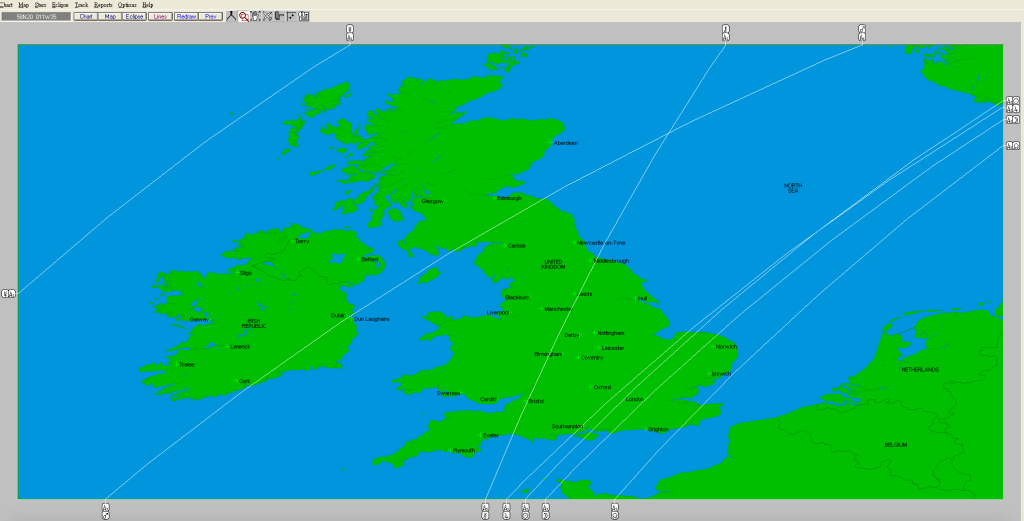Switch view with the Map toolbar button

pyautogui.click(x=110, y=16)
